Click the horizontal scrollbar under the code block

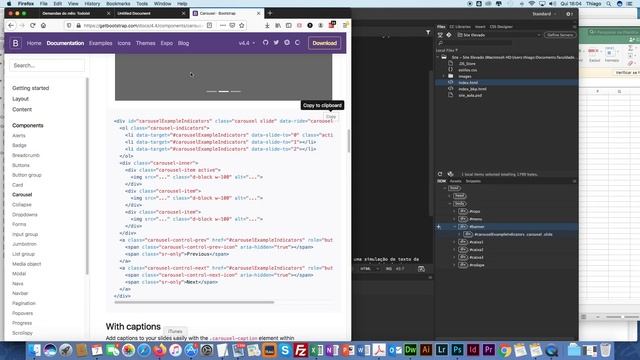[x=194, y=302]
